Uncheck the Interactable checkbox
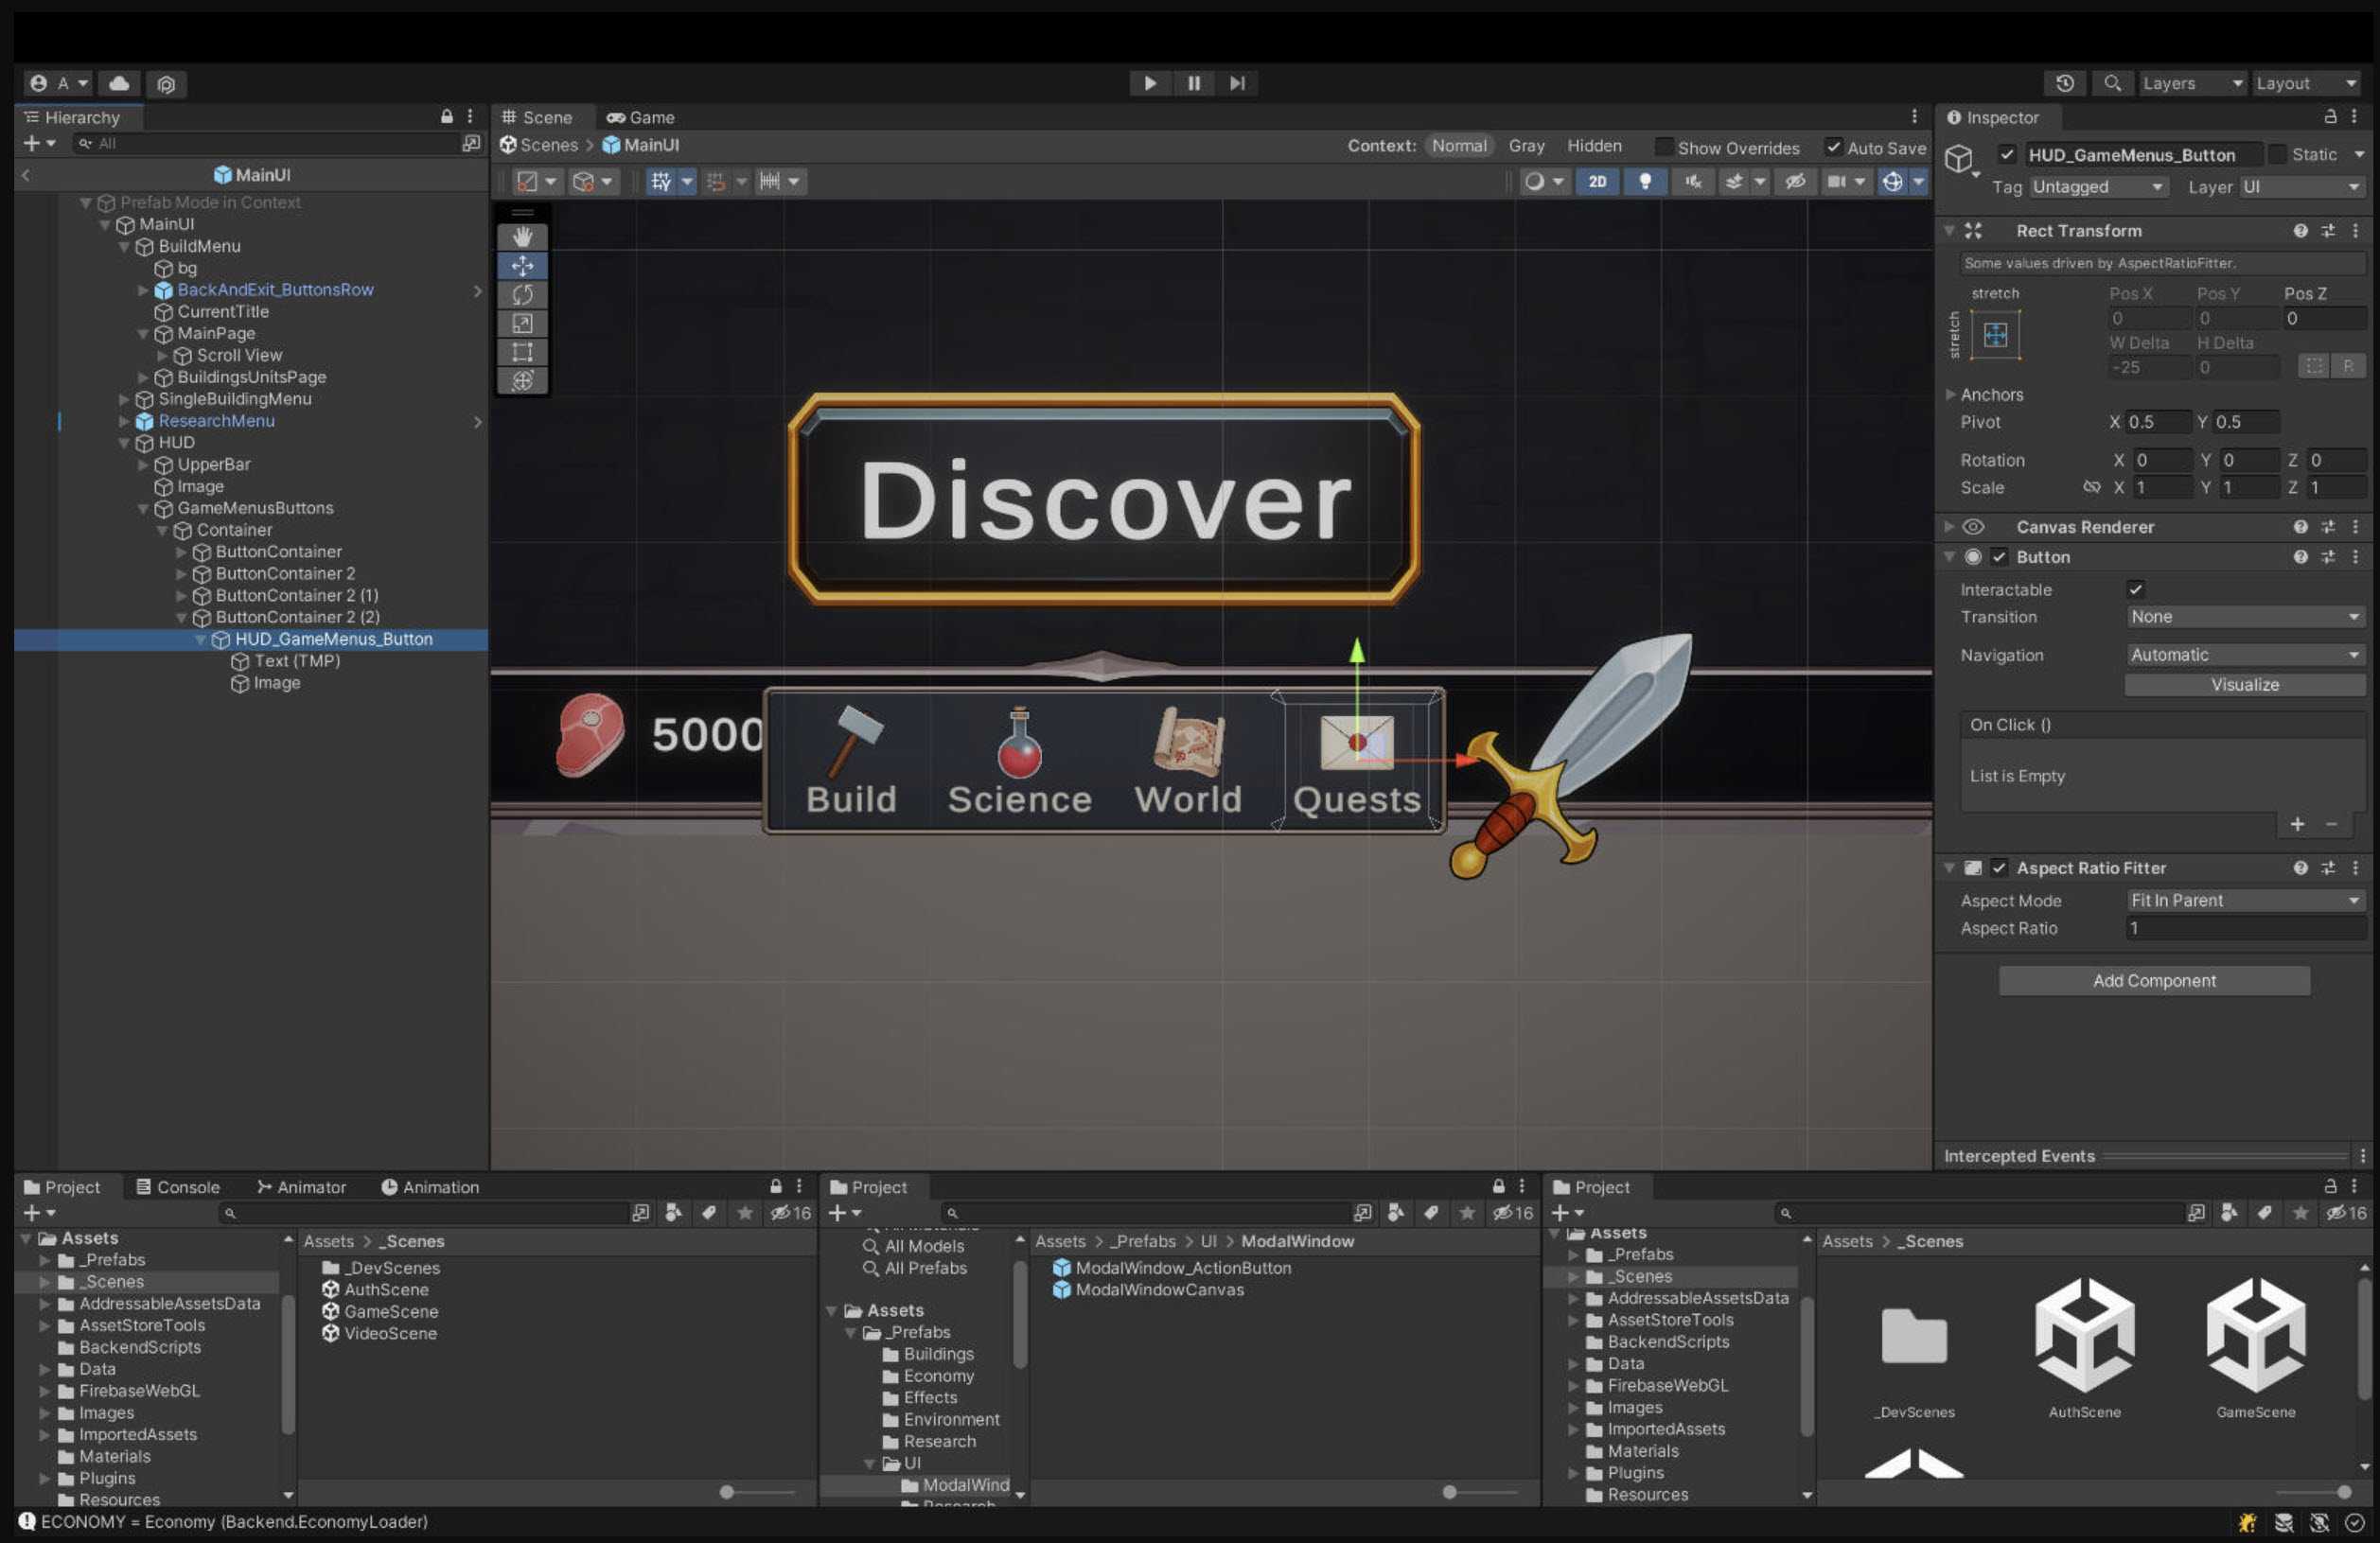This screenshot has width=2380, height=1543. (2135, 590)
